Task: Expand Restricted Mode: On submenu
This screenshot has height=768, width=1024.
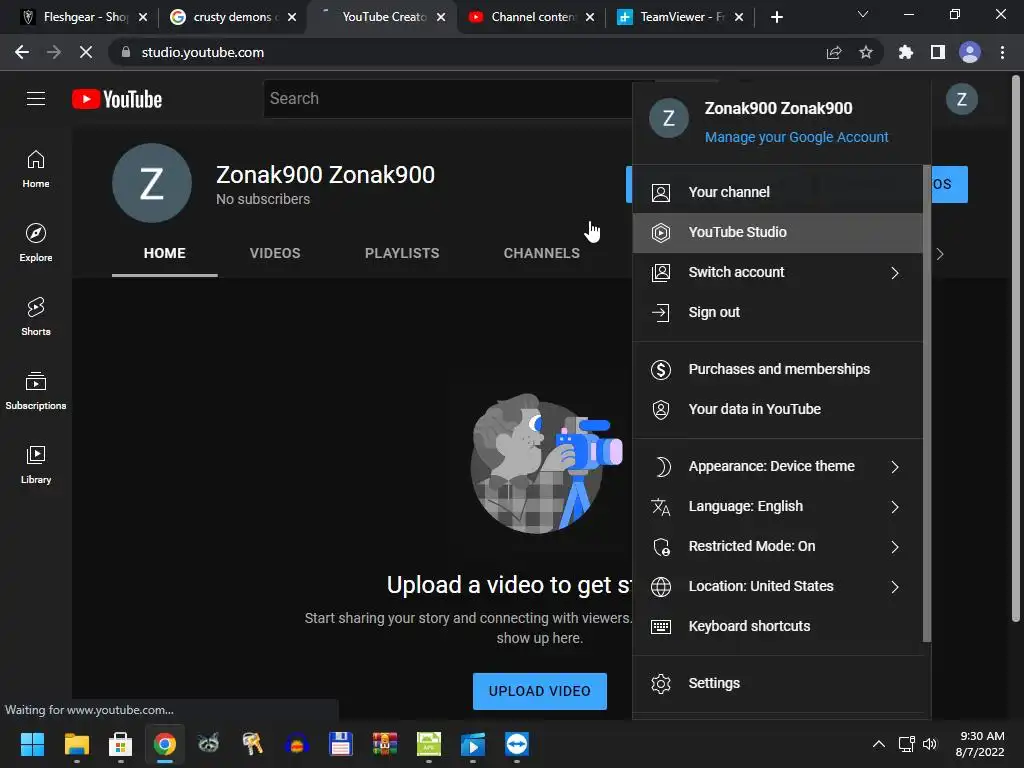Action: (777, 546)
